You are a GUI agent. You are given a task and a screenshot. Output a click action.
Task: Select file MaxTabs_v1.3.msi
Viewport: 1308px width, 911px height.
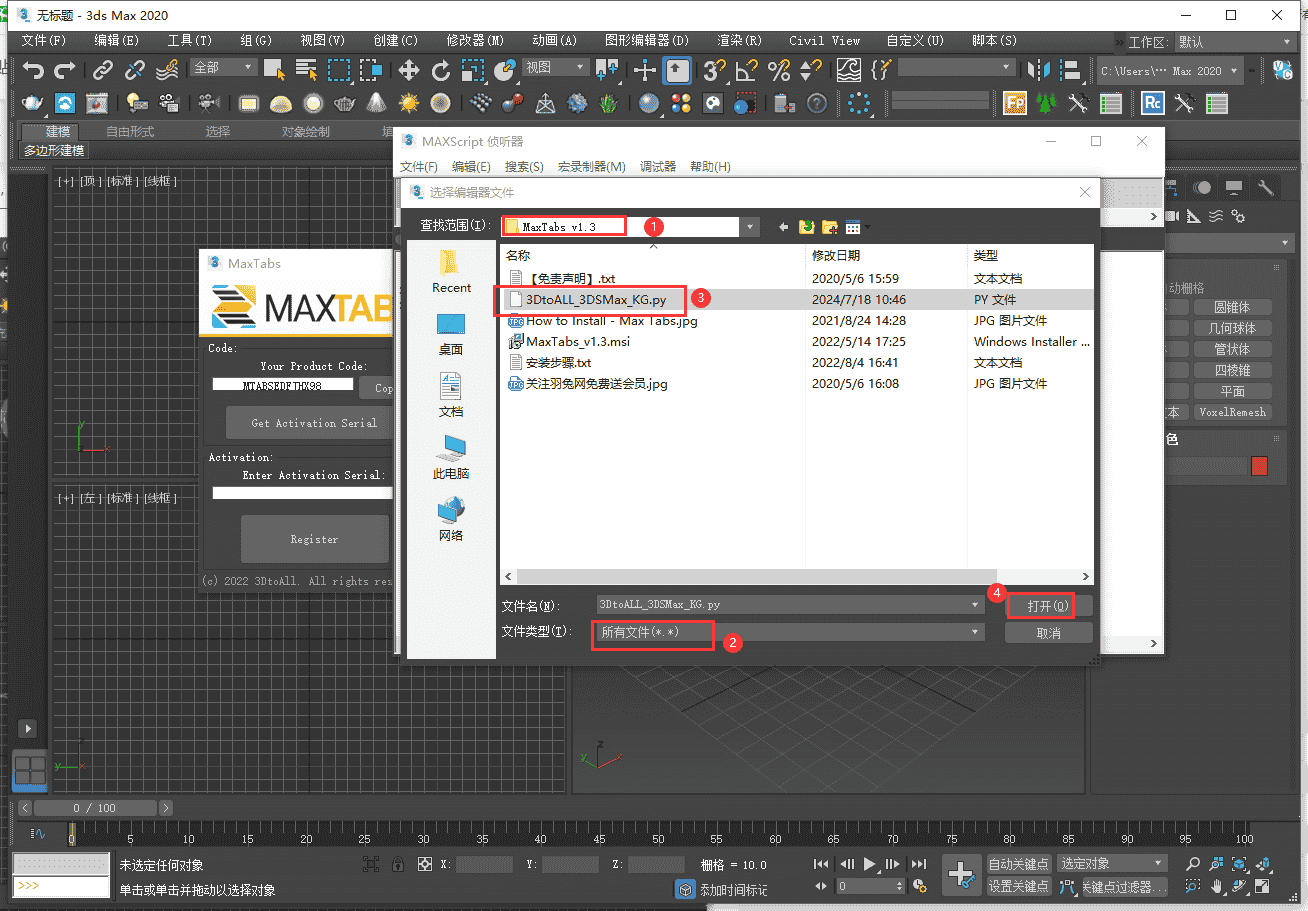[577, 341]
